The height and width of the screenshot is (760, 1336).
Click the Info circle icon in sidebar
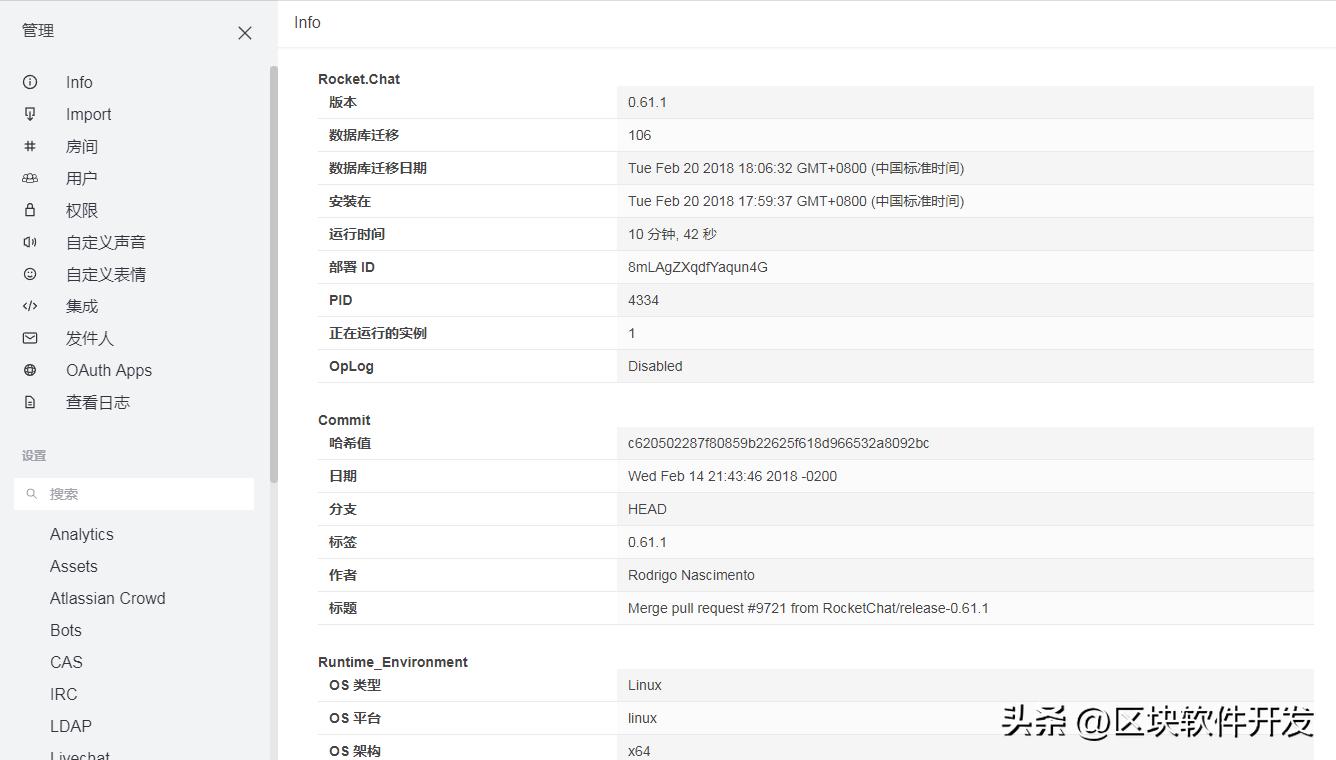(x=30, y=82)
